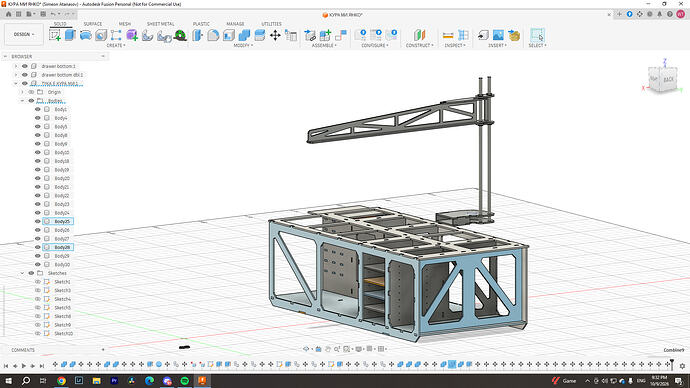Image resolution: width=690 pixels, height=388 pixels.
Task: Click the Insert Derive icon
Action: point(483,35)
